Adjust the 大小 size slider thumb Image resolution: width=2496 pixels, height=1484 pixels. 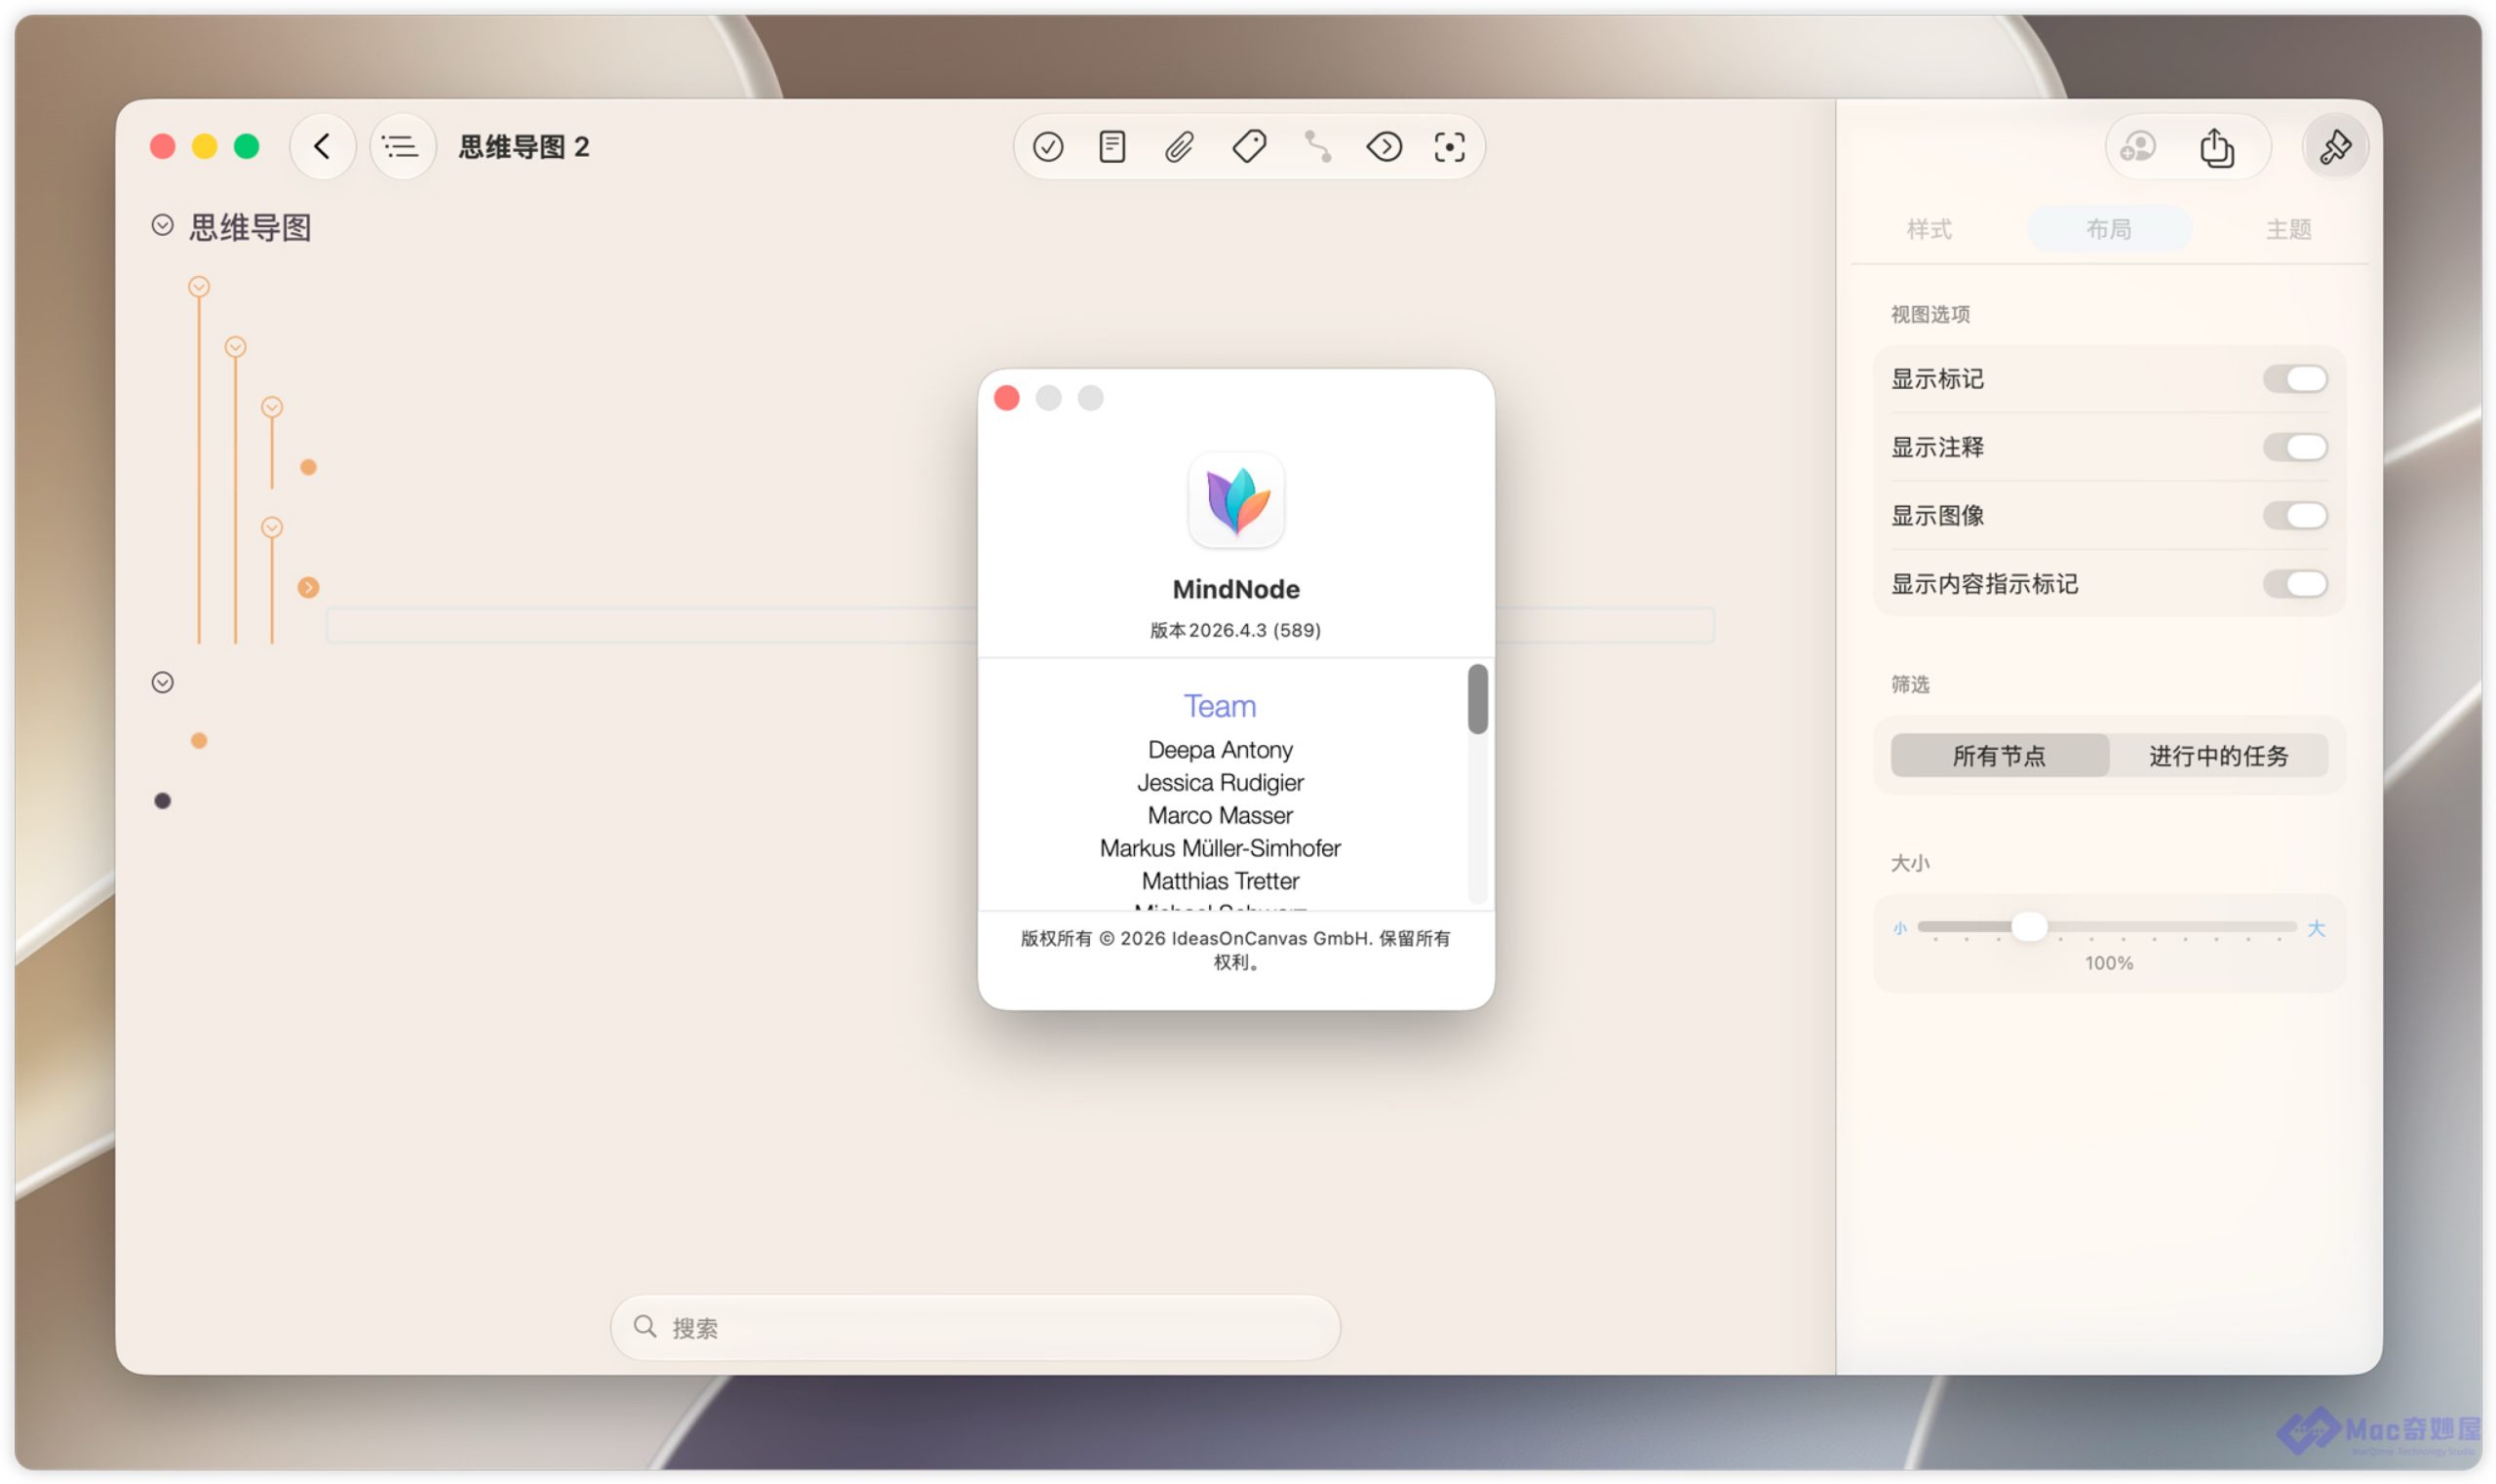pyautogui.click(x=2028, y=926)
